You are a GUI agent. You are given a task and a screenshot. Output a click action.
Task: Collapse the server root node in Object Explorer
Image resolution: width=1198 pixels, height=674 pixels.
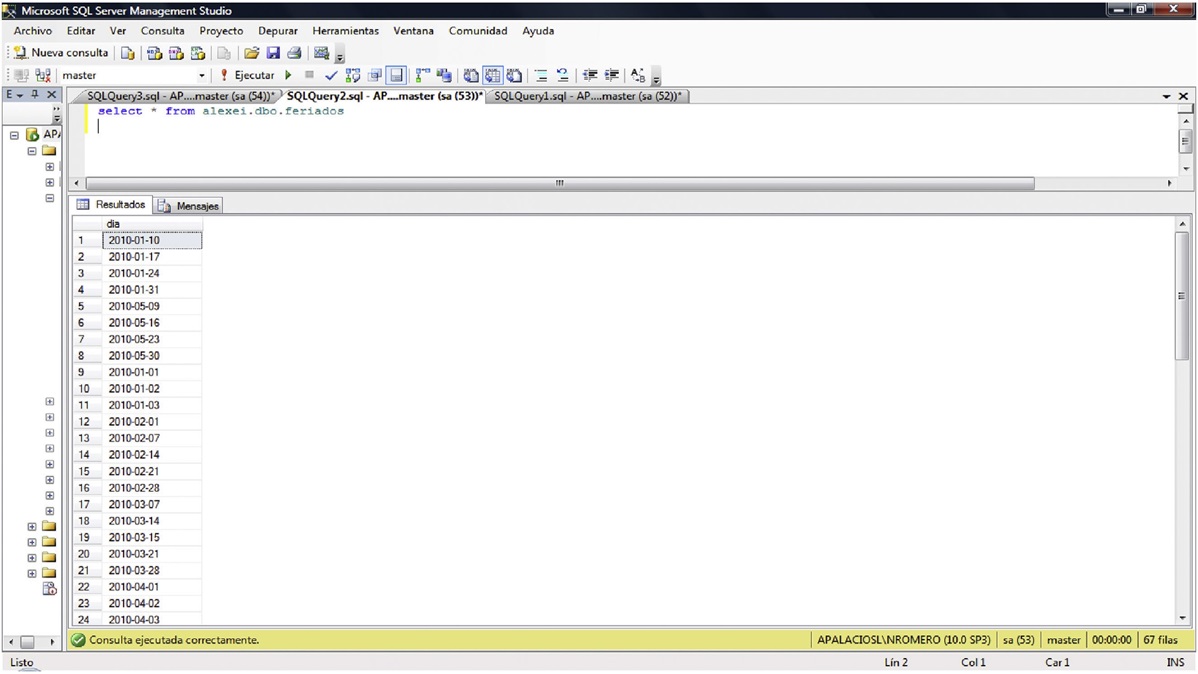(15, 135)
